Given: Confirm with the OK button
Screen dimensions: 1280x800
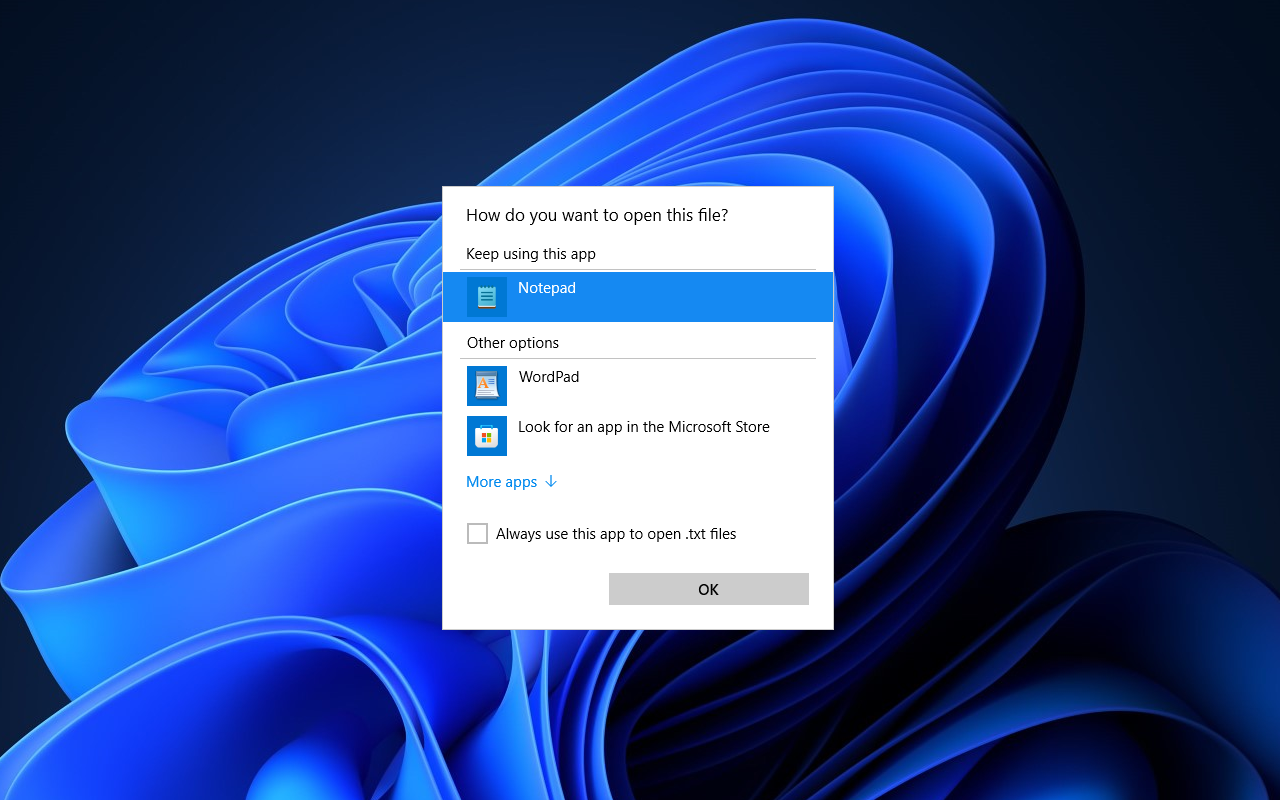Looking at the screenshot, I should pyautogui.click(x=709, y=589).
